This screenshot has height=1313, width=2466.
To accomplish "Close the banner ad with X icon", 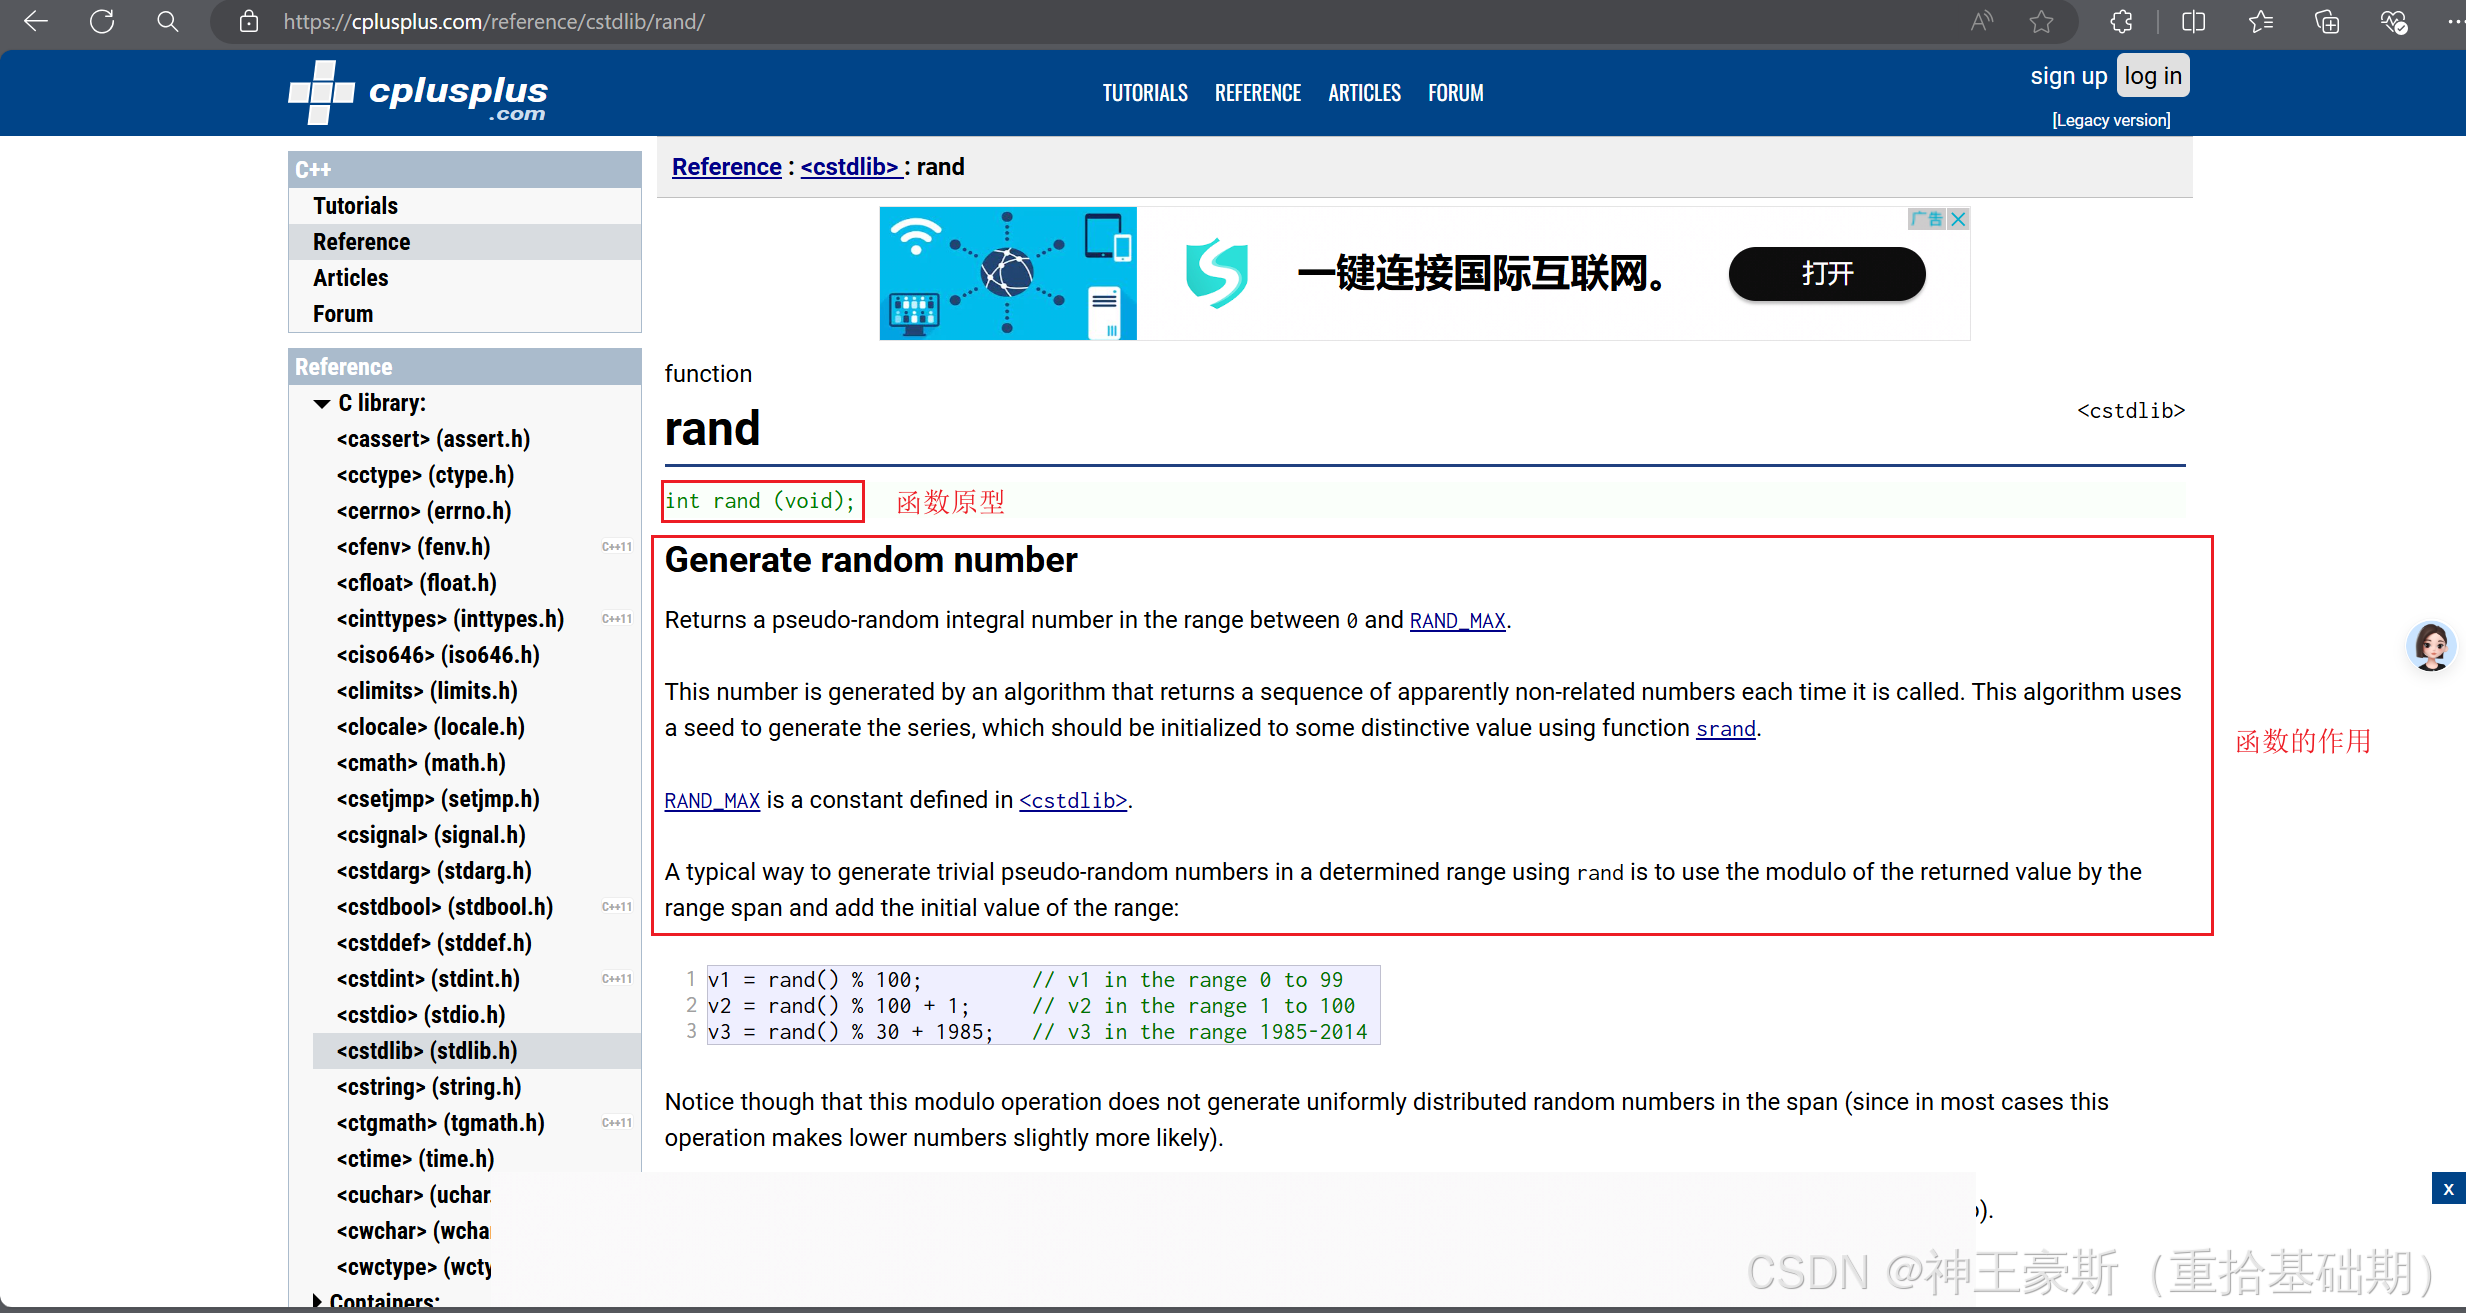I will [x=1958, y=219].
